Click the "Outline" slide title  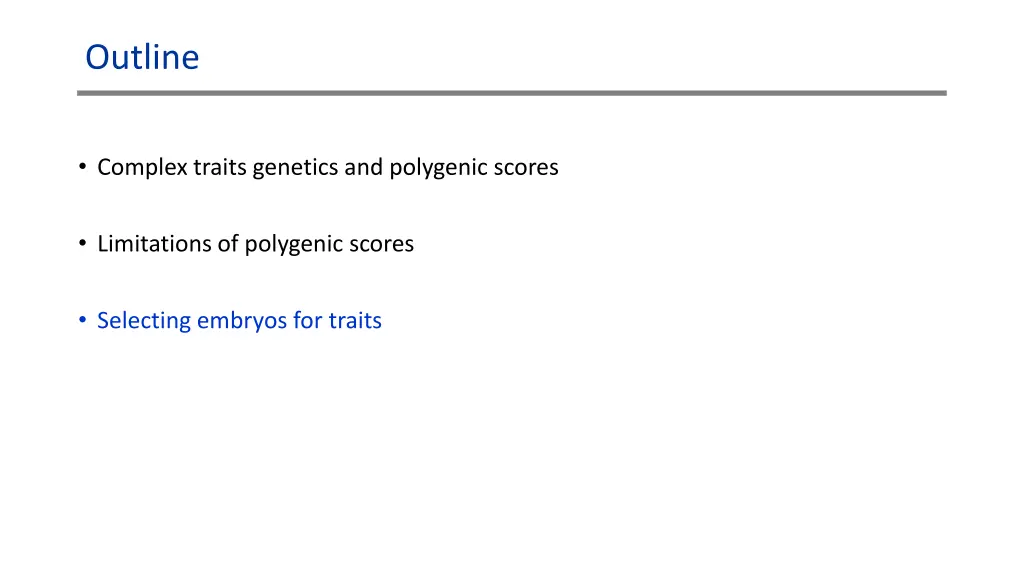point(142,57)
